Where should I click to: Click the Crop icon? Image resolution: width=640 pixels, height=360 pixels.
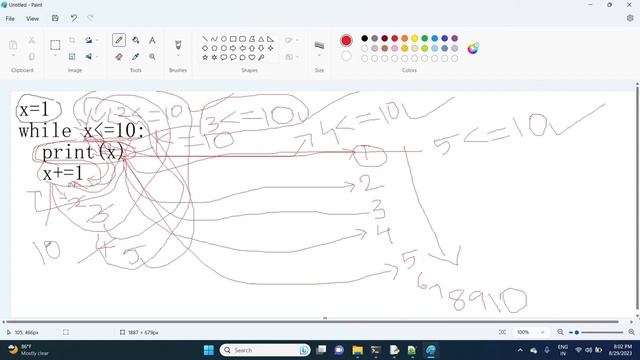[x=72, y=40]
